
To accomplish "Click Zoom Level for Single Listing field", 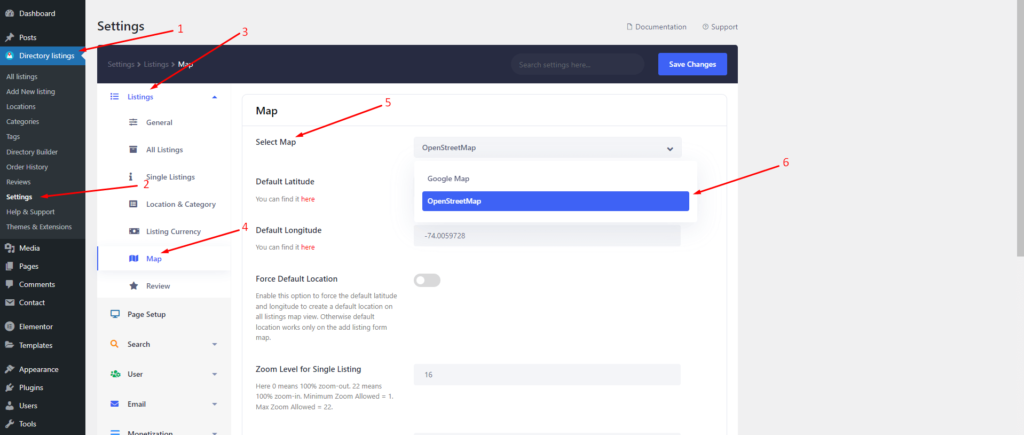I will (547, 375).
